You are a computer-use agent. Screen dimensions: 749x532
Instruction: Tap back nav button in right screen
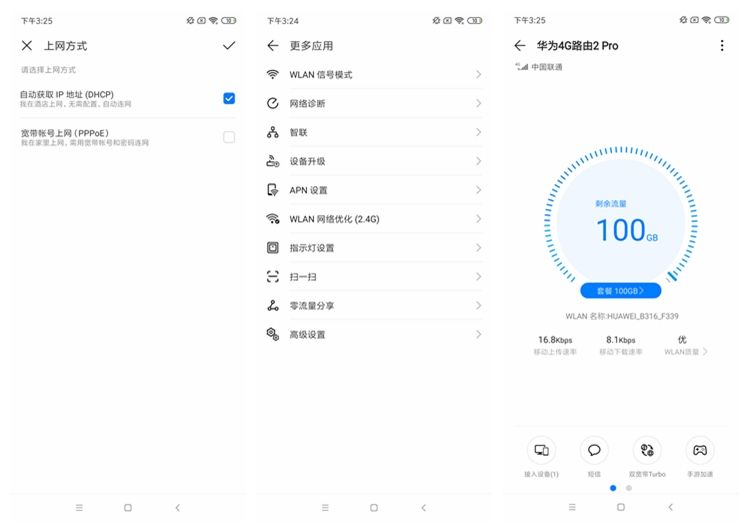pos(670,507)
